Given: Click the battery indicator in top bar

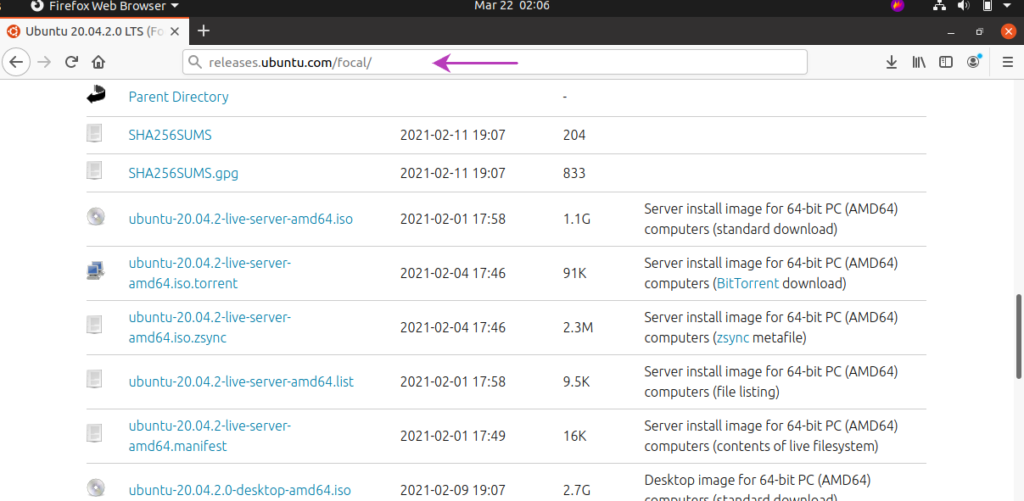Looking at the screenshot, I should coord(987,6).
